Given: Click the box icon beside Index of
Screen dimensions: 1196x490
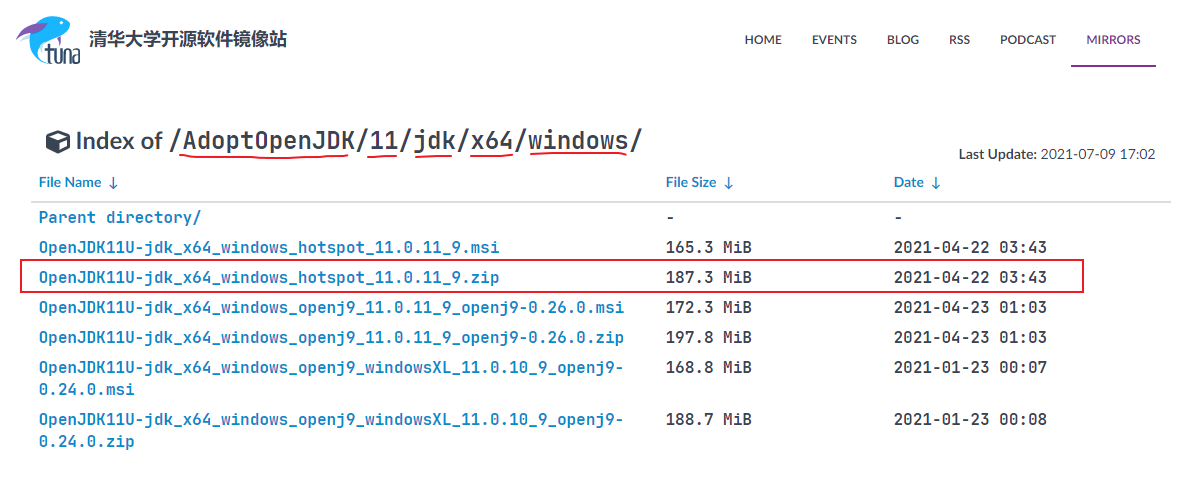Looking at the screenshot, I should click(x=57, y=141).
